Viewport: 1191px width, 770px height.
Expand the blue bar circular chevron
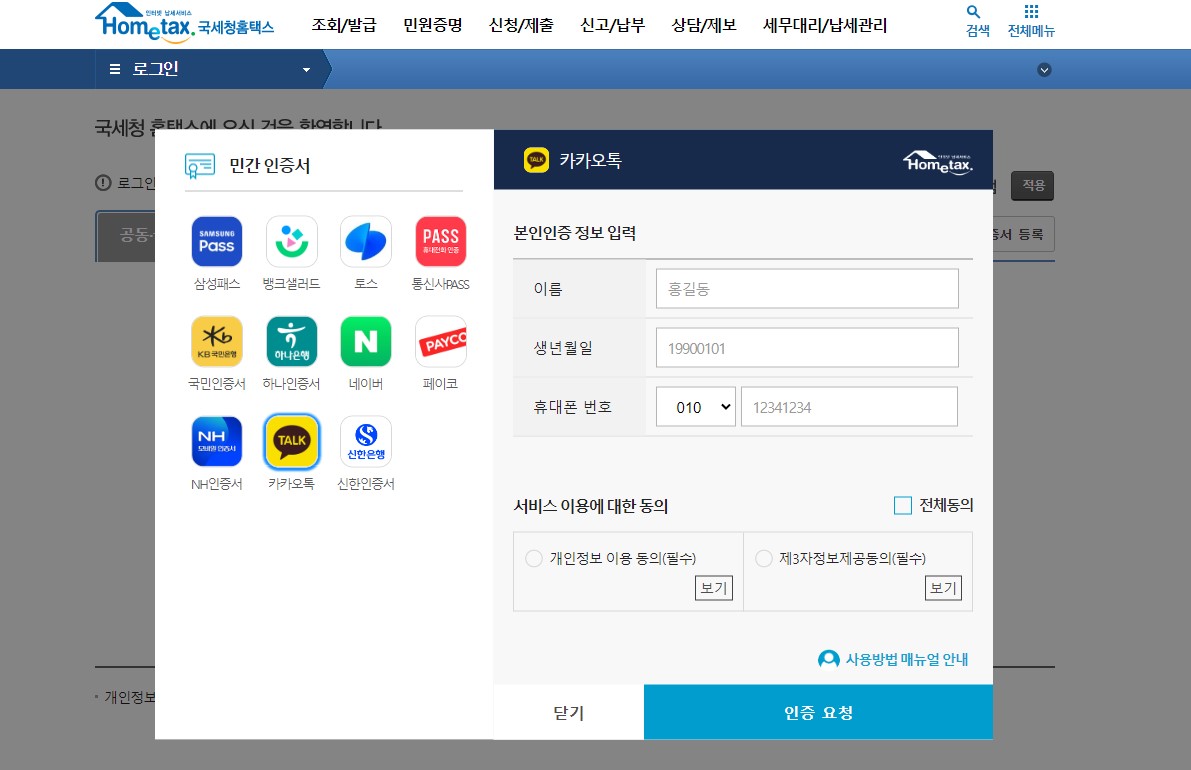(x=1044, y=70)
